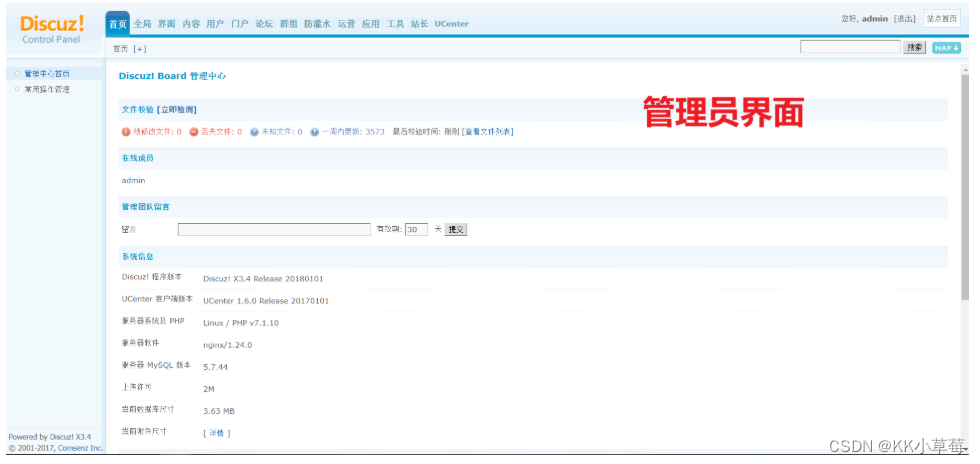Click the MySQL version '5.7.44' value
Viewport: 980px width, 464px height.
pos(216,367)
